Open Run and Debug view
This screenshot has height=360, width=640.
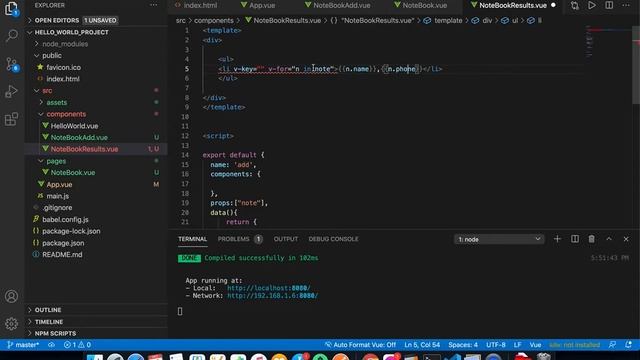pyautogui.click(x=11, y=91)
